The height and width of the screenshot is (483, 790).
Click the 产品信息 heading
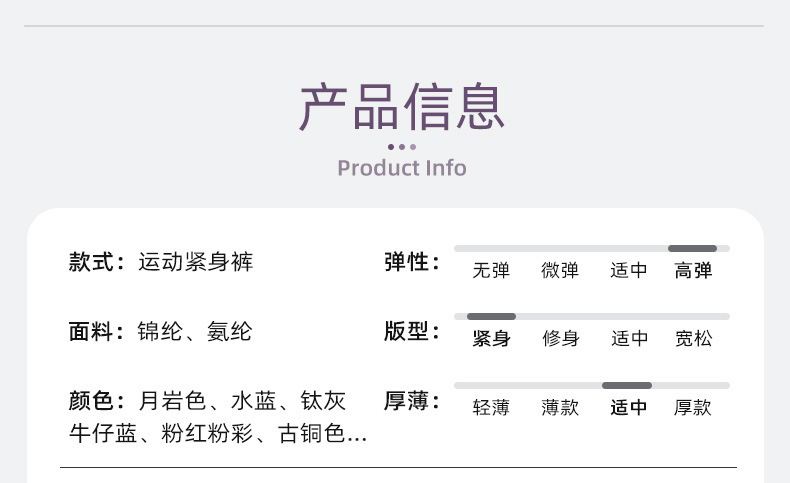(x=402, y=107)
